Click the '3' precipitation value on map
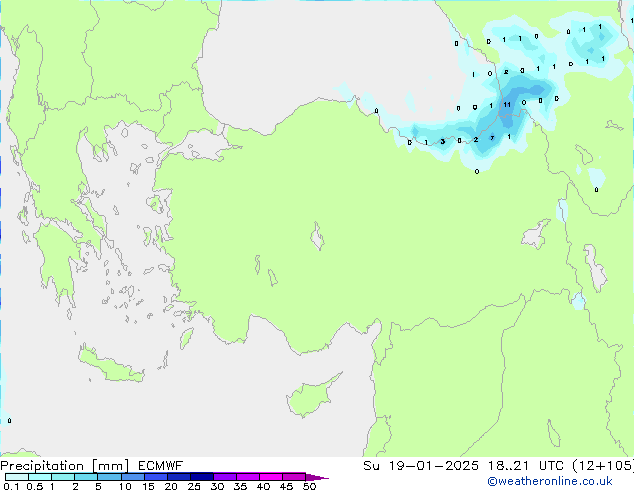The width and height of the screenshot is (634, 490). tap(443, 142)
